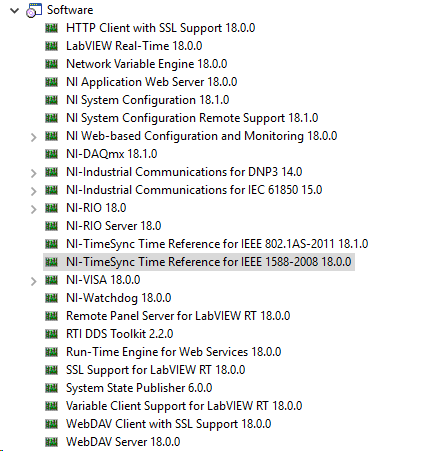Select WebDAV Server 18.0.0 entry
The width and height of the screenshot is (429, 451).
click(x=123, y=442)
